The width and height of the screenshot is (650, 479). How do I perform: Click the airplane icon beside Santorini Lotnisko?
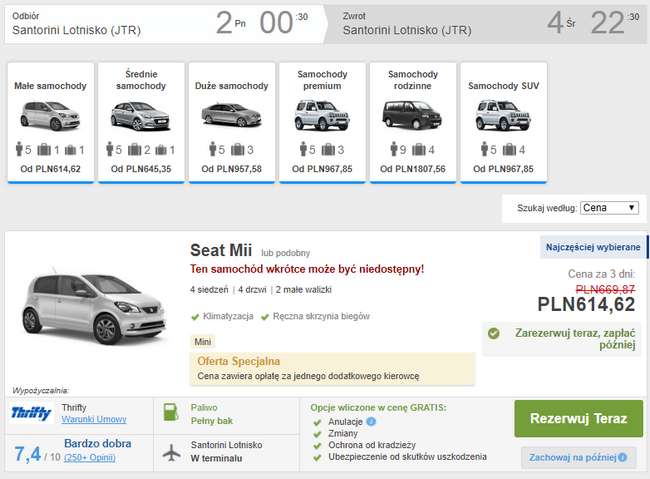click(171, 452)
